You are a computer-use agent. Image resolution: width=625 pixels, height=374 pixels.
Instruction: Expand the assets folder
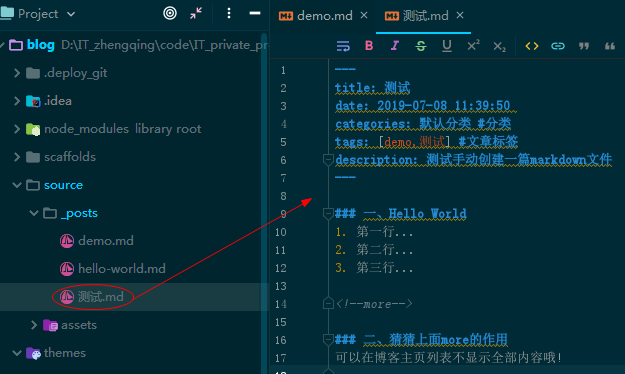click(x=34, y=325)
